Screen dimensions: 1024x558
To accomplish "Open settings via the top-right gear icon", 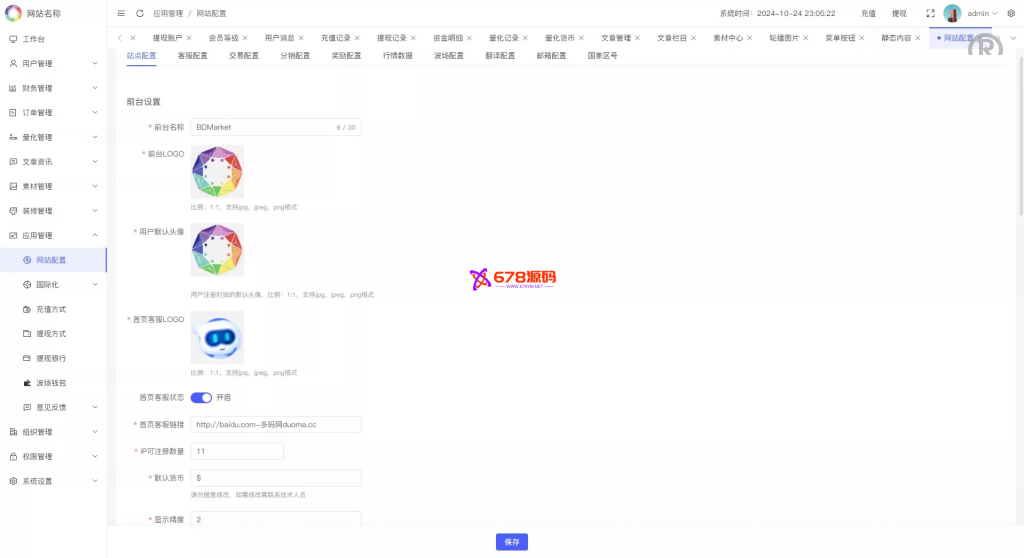I will (x=1011, y=14).
